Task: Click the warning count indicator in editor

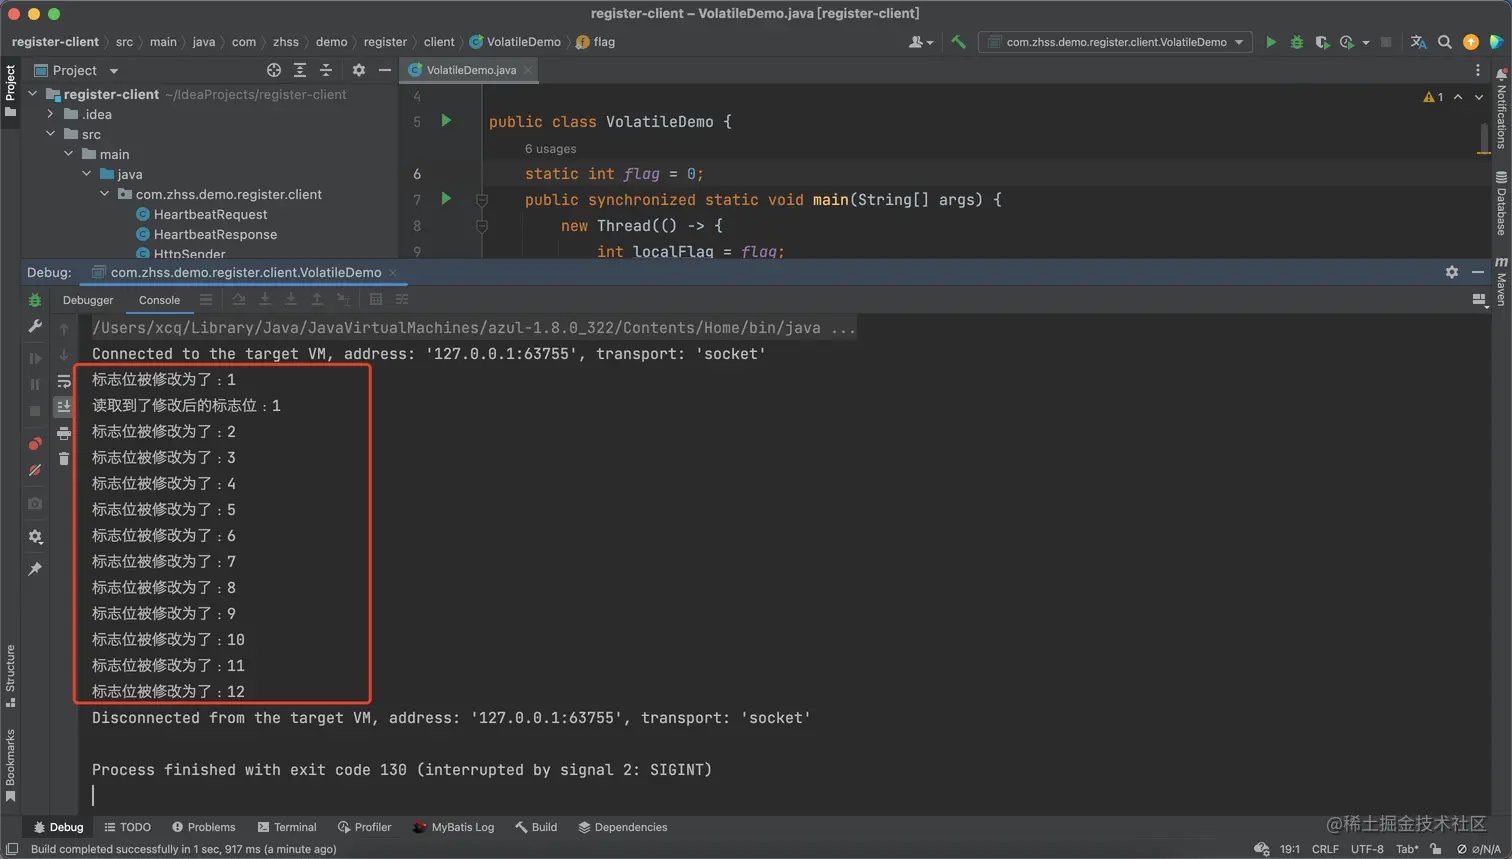Action: tap(1433, 97)
